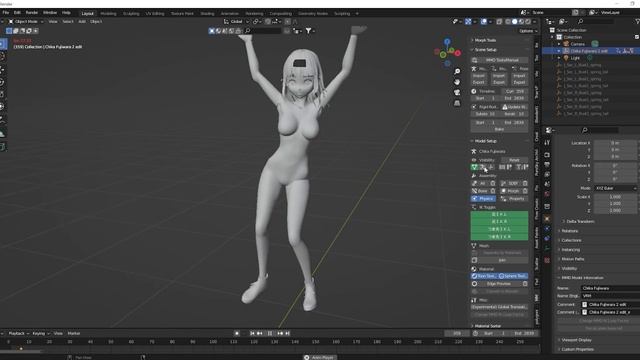Open the Object Mode dropdown
The width and height of the screenshot is (640, 360).
point(26,21)
